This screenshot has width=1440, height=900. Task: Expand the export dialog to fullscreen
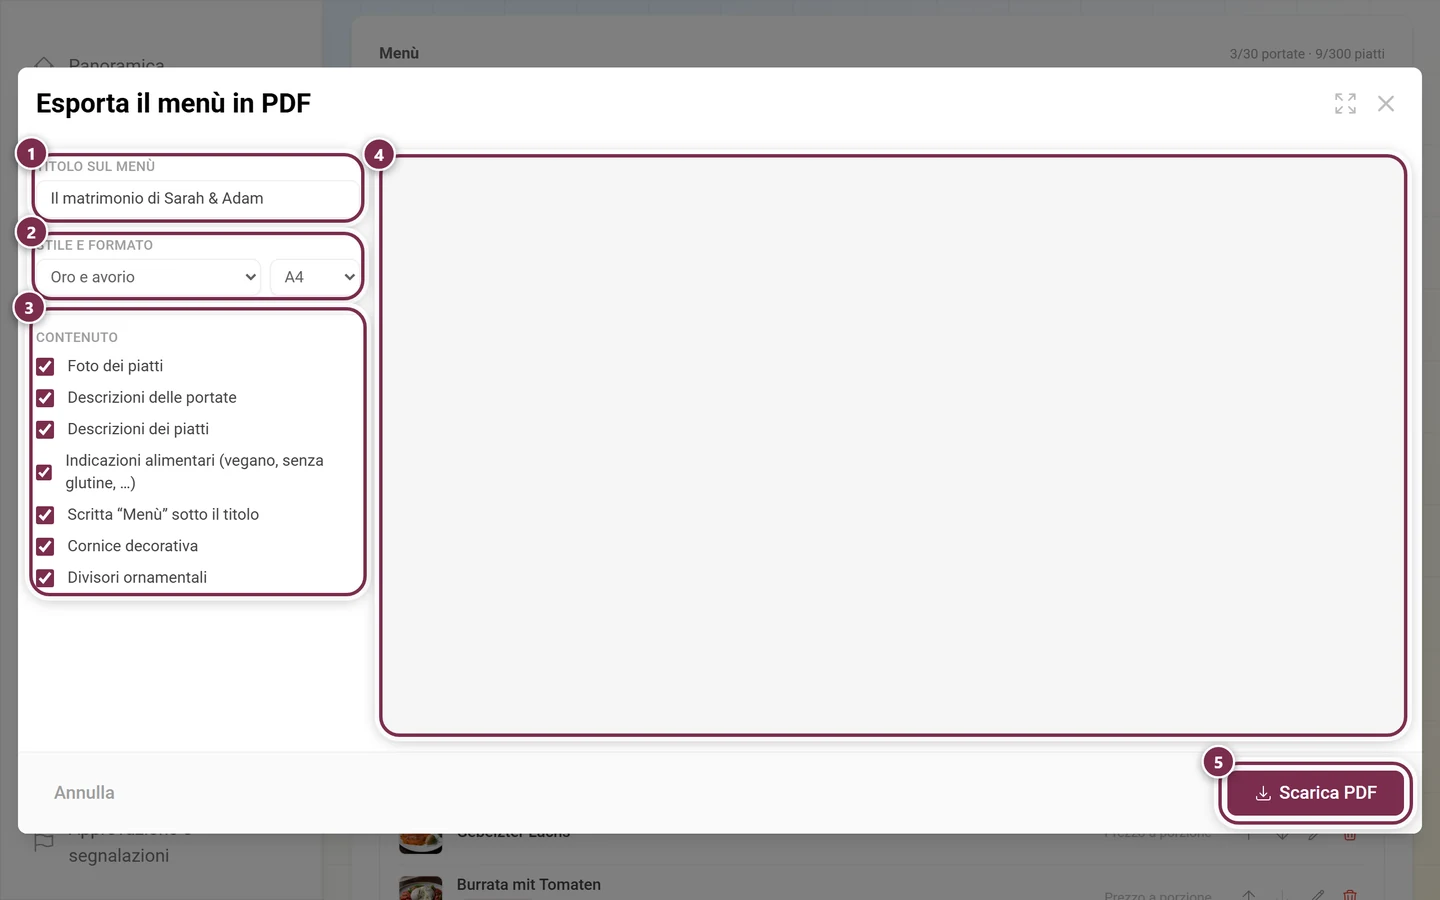coord(1345,103)
